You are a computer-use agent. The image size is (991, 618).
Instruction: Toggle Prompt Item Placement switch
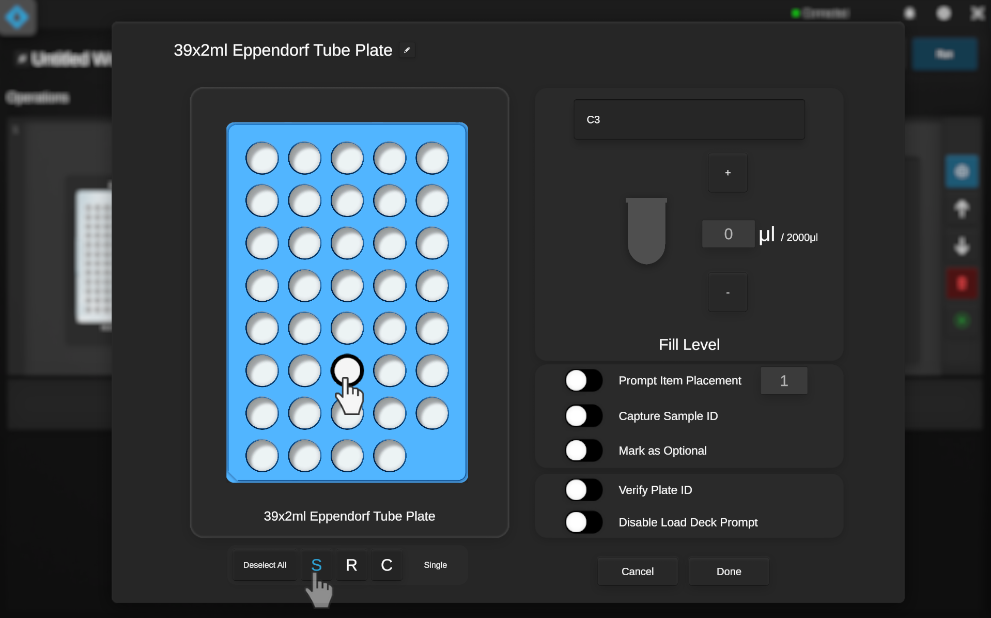tap(583, 380)
